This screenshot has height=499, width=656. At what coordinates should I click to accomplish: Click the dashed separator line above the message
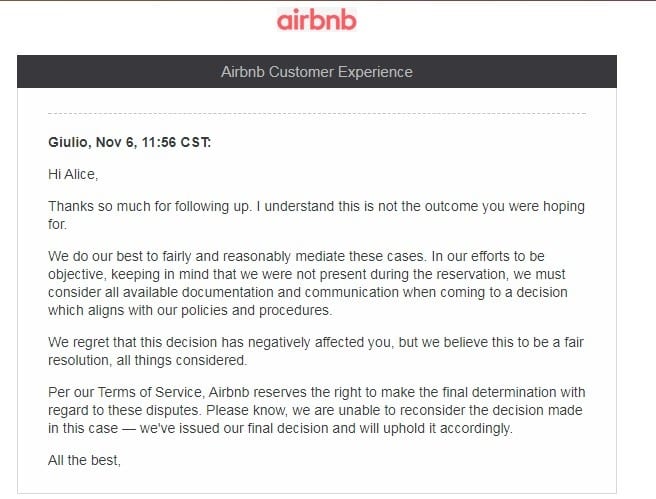tap(317, 113)
